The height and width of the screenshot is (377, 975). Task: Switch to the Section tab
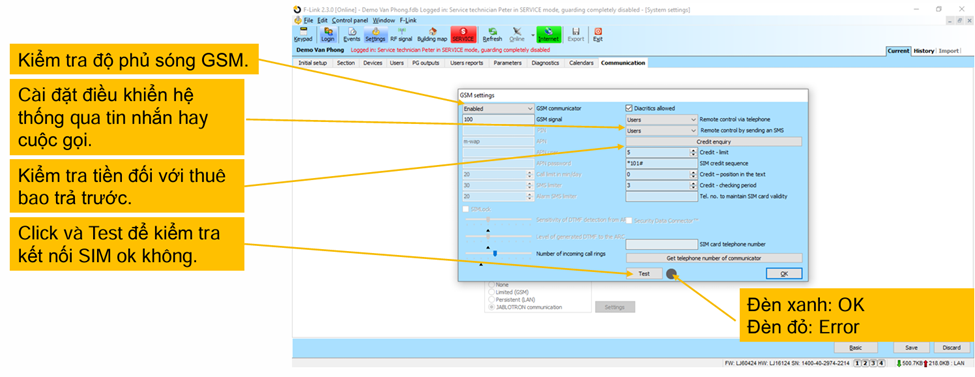point(346,63)
